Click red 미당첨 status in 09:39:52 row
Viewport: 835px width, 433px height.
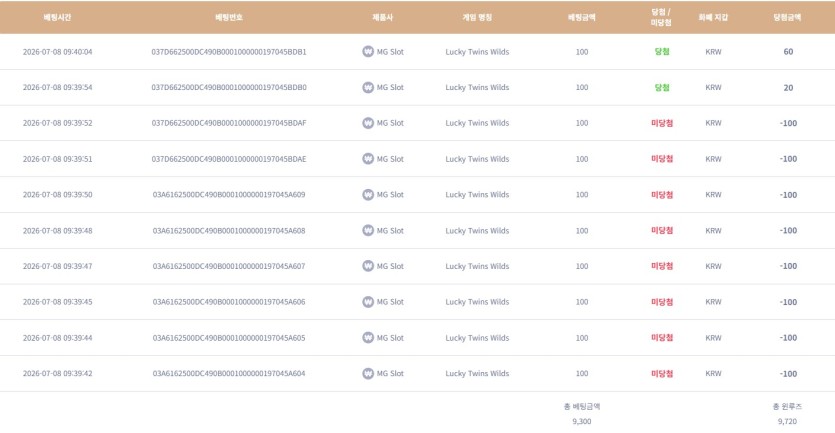point(662,123)
